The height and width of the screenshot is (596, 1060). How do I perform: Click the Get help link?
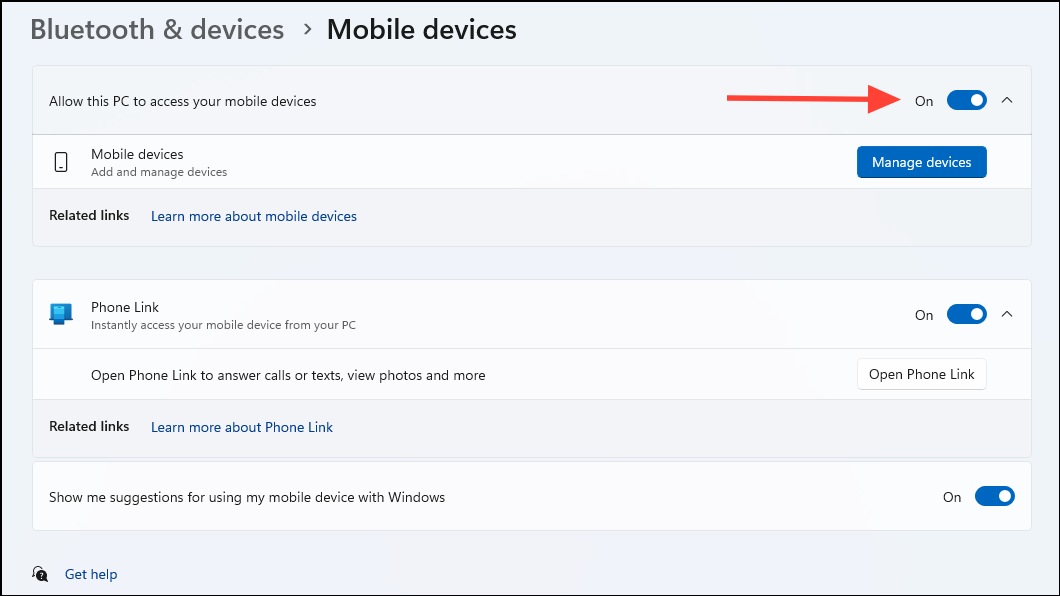(x=90, y=574)
